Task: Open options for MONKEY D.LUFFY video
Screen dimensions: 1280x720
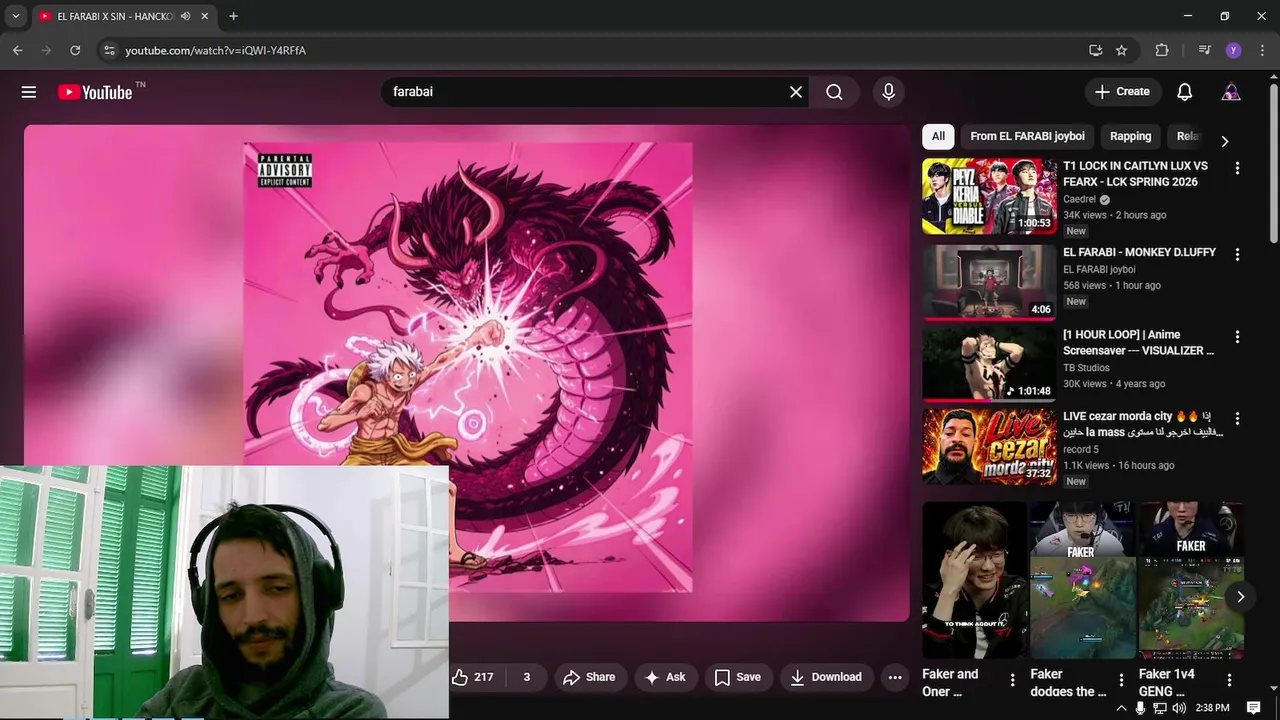Action: point(1237,255)
